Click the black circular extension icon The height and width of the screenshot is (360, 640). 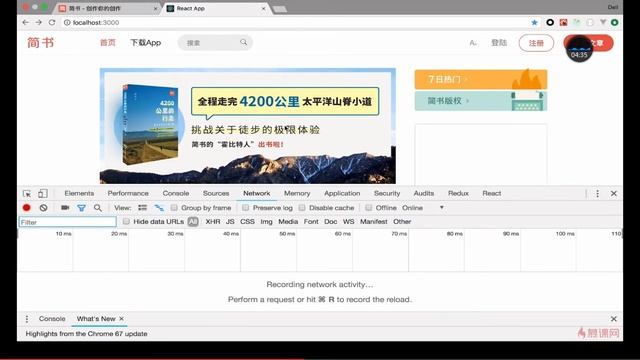(x=550, y=22)
